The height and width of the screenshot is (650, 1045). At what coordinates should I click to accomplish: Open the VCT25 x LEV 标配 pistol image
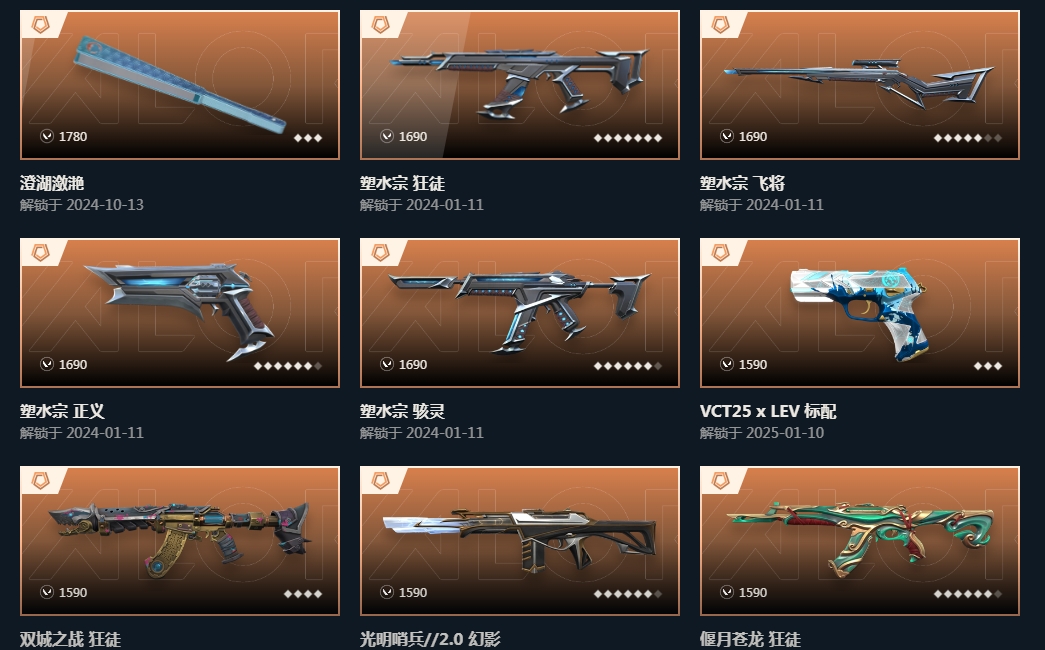(860, 313)
